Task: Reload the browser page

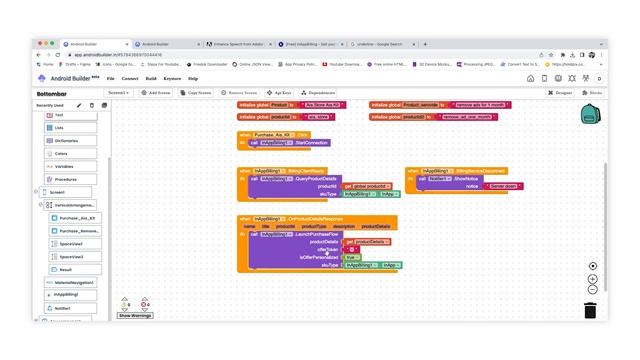Action: pyautogui.click(x=58, y=55)
